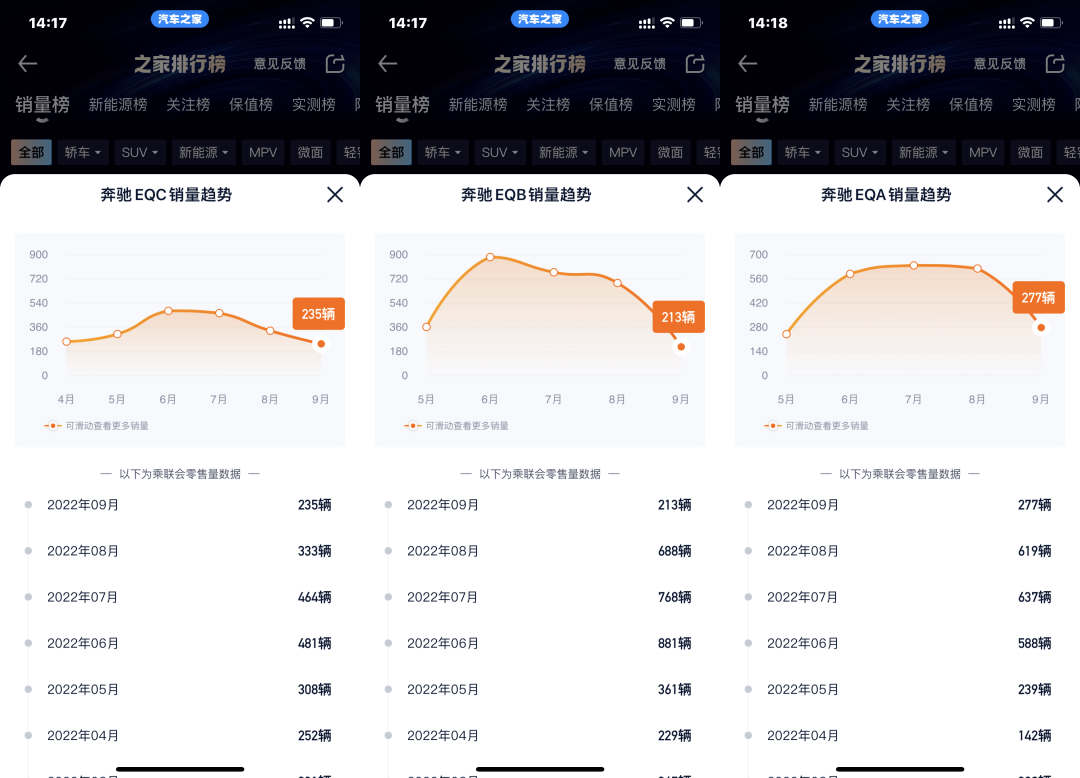Tap 2022年09月 row in EQC list

point(180,505)
